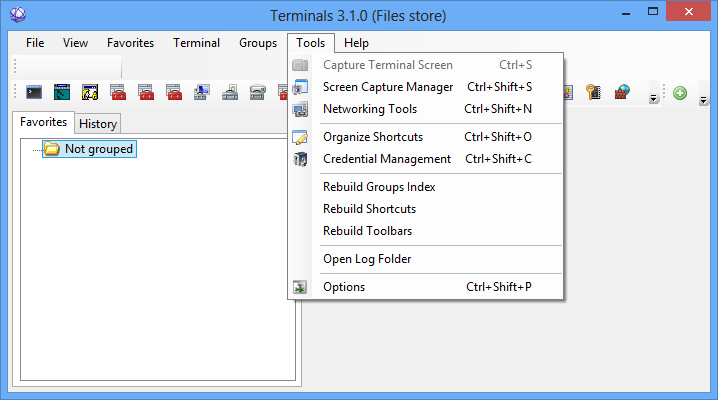Select Credential Management in the menu

tap(387, 159)
